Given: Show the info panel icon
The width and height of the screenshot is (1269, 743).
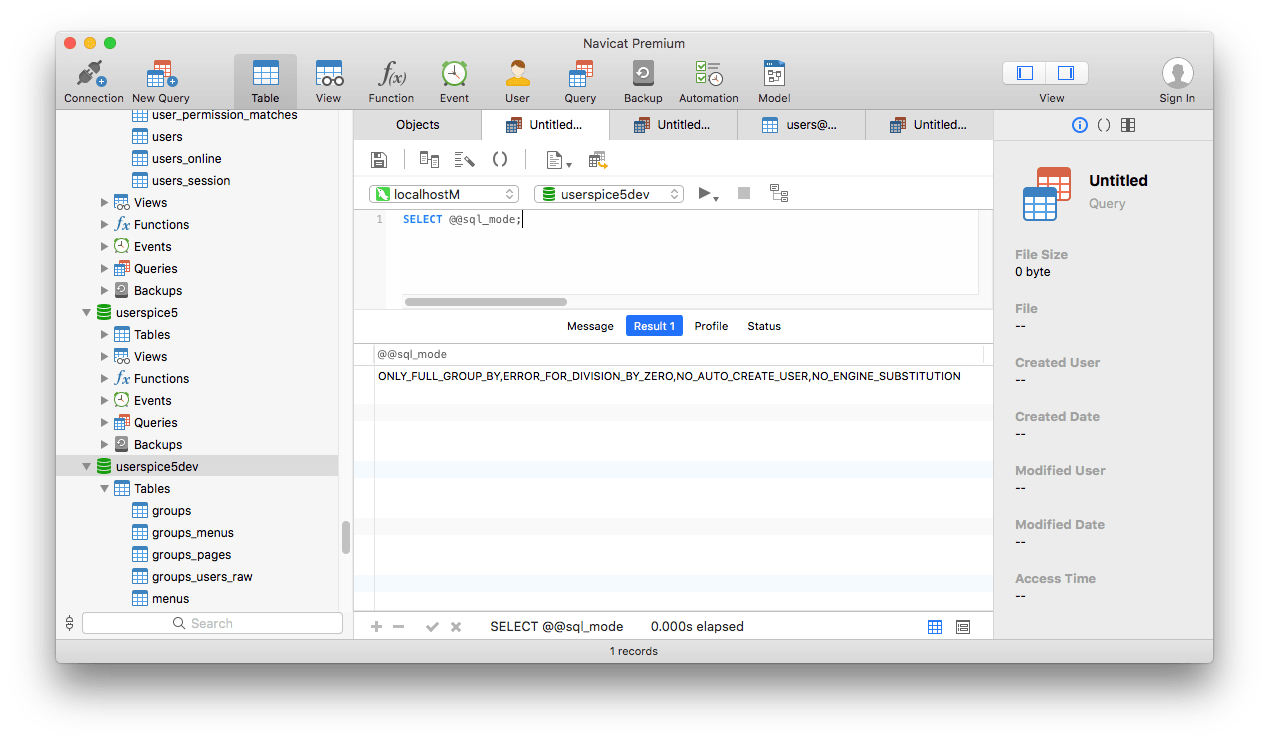Looking at the screenshot, I should [1079, 125].
